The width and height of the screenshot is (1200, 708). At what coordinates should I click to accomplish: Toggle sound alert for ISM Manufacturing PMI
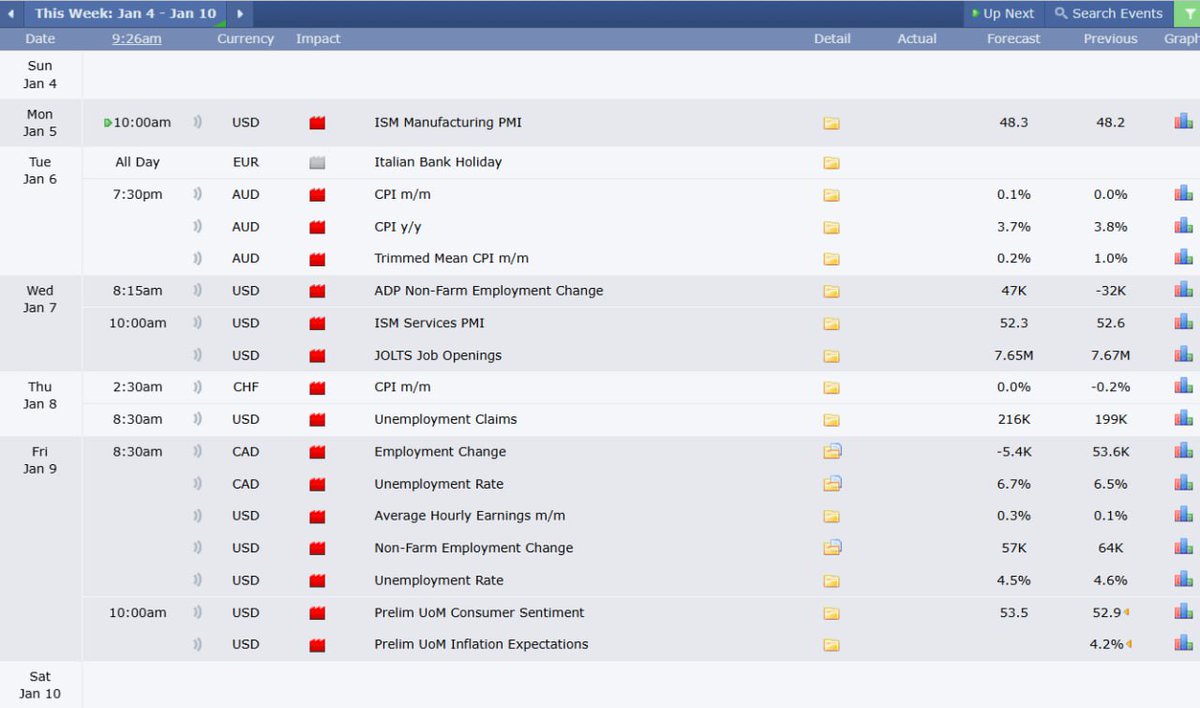point(197,122)
